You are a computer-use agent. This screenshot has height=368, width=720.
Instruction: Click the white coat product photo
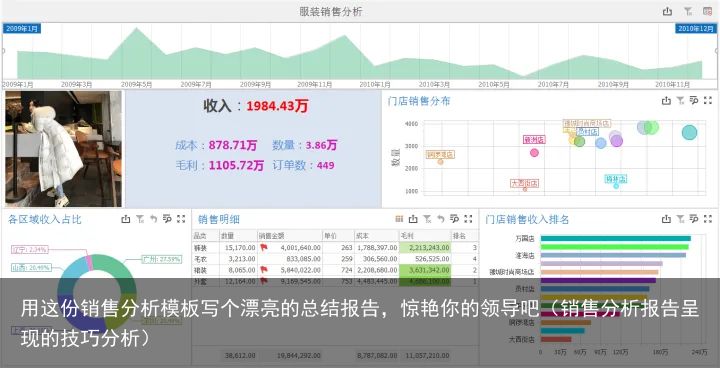coord(64,148)
